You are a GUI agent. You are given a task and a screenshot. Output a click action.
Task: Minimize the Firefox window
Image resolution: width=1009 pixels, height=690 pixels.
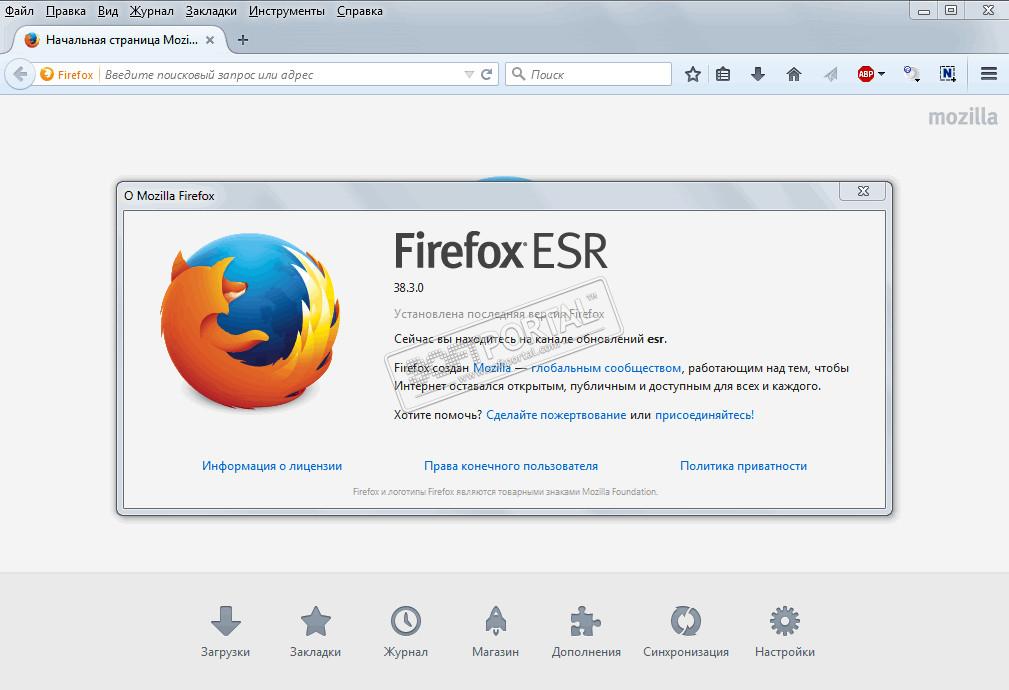[x=924, y=10]
